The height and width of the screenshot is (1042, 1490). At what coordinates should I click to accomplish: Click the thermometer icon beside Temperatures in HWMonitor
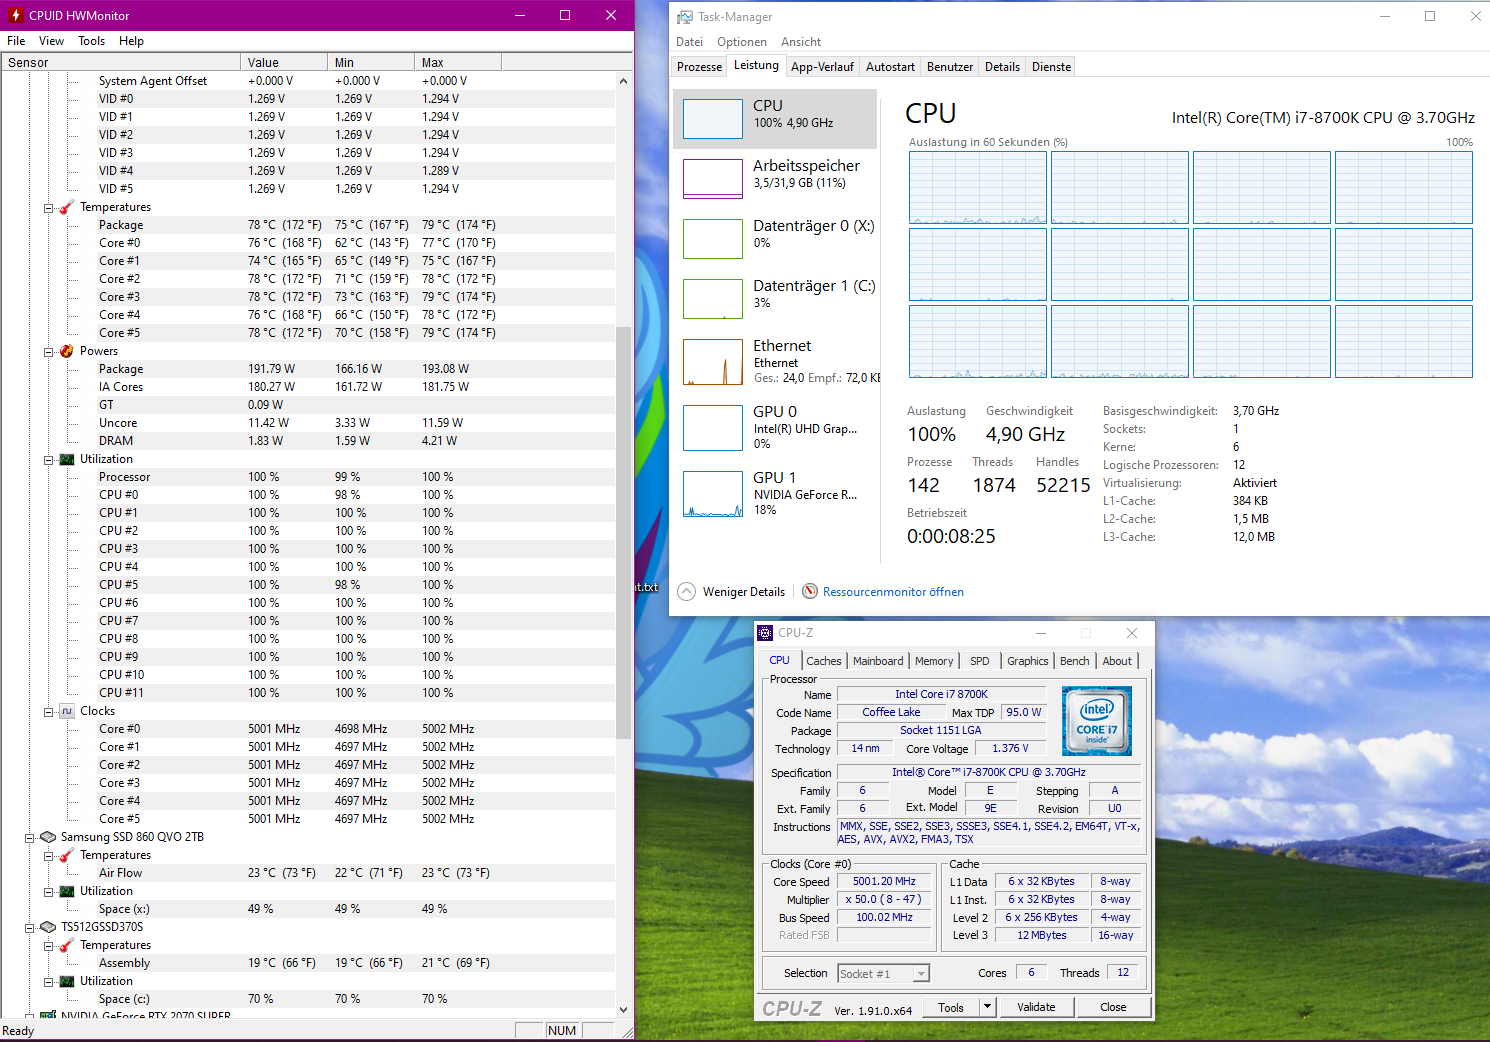click(64, 207)
